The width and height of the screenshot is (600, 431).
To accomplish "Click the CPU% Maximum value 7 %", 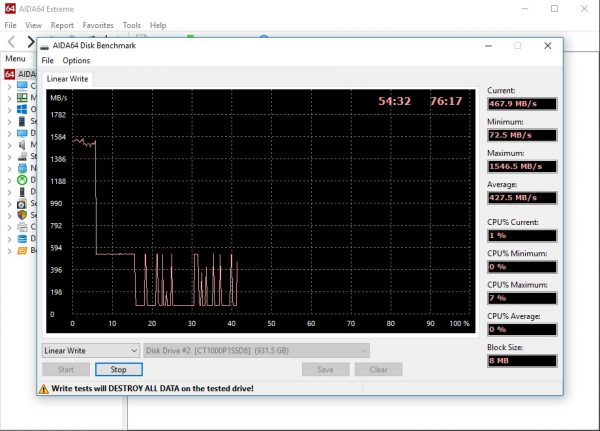I will click(522, 298).
